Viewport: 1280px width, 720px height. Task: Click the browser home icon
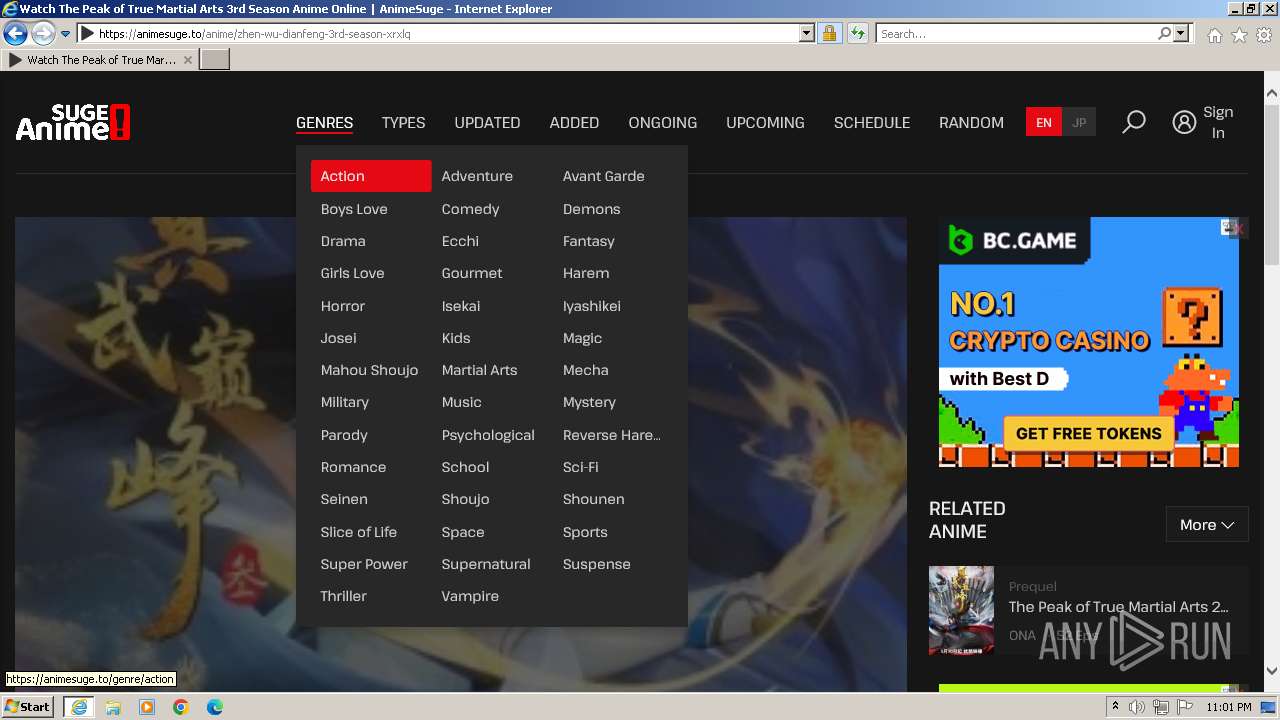coord(1214,34)
